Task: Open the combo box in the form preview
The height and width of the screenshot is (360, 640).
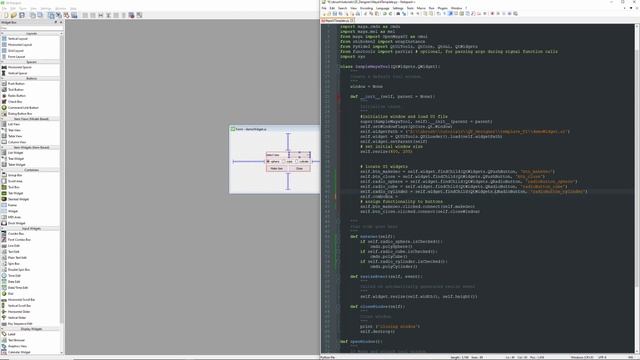Action: tap(300, 155)
